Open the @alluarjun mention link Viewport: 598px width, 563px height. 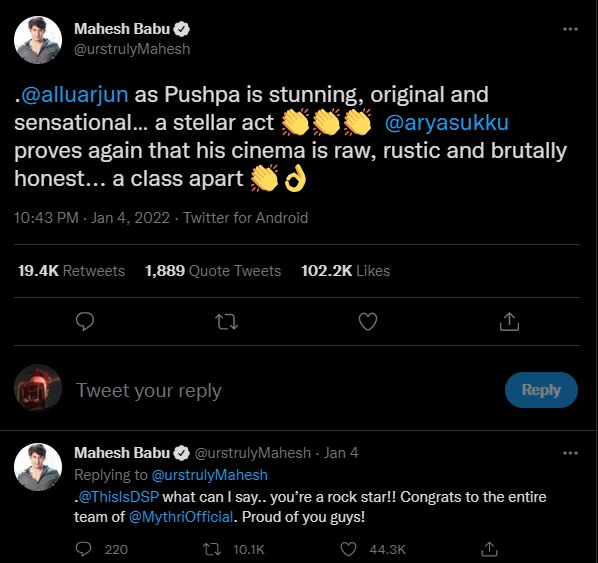tap(75, 95)
